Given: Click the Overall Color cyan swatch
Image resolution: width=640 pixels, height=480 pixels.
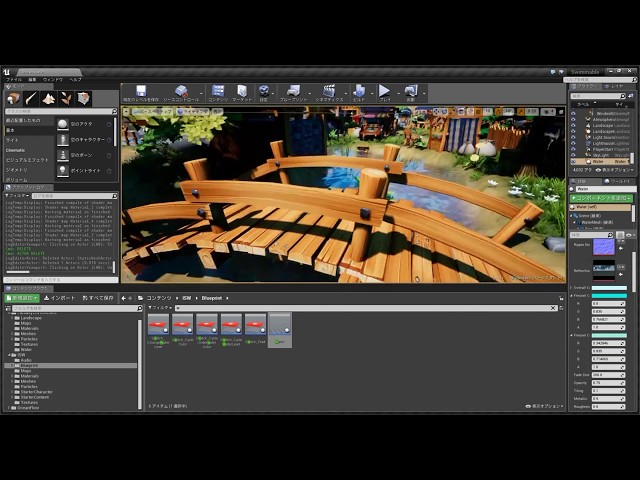Looking at the screenshot, I should (x=609, y=288).
